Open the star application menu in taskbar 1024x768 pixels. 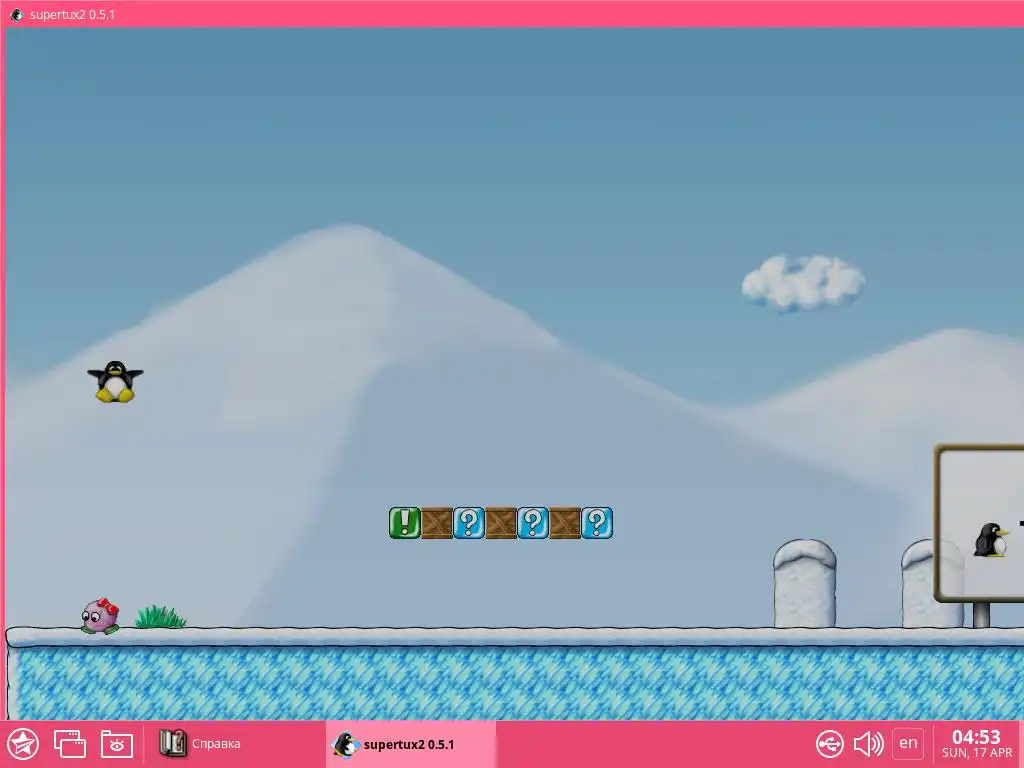pyautogui.click(x=24, y=744)
